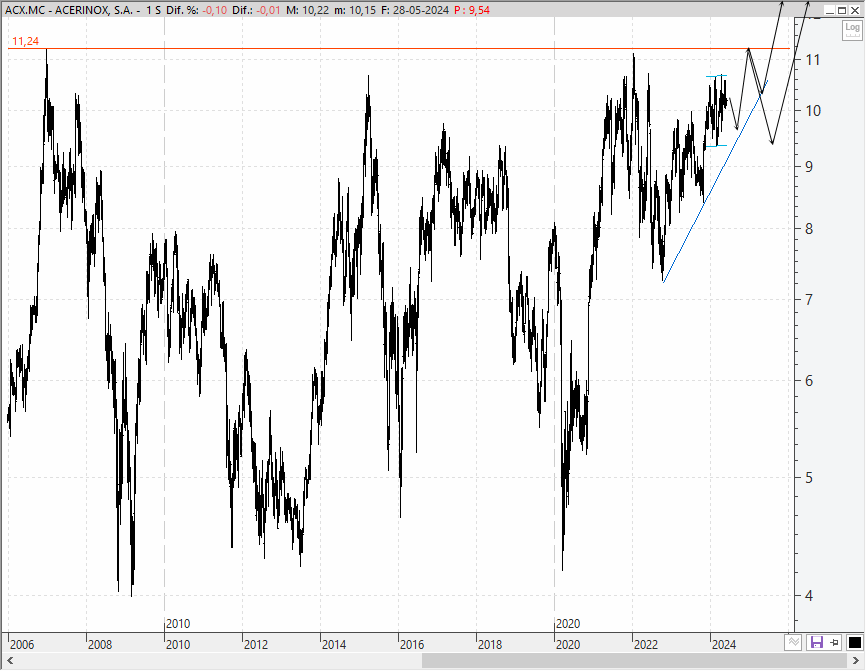Click the M: 10,22 maximum value
Screen dimensions: 866x671
(x=308, y=10)
